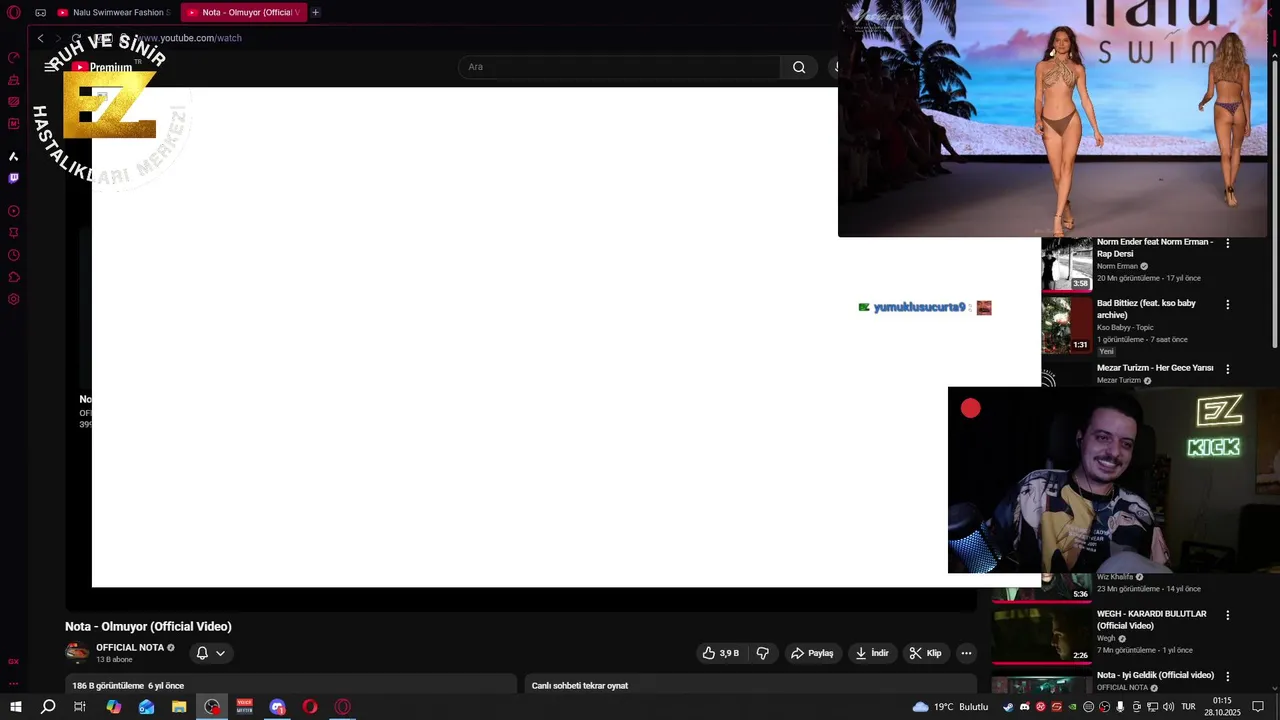
Task: Click in the YouTube Ara search field
Action: click(x=620, y=67)
